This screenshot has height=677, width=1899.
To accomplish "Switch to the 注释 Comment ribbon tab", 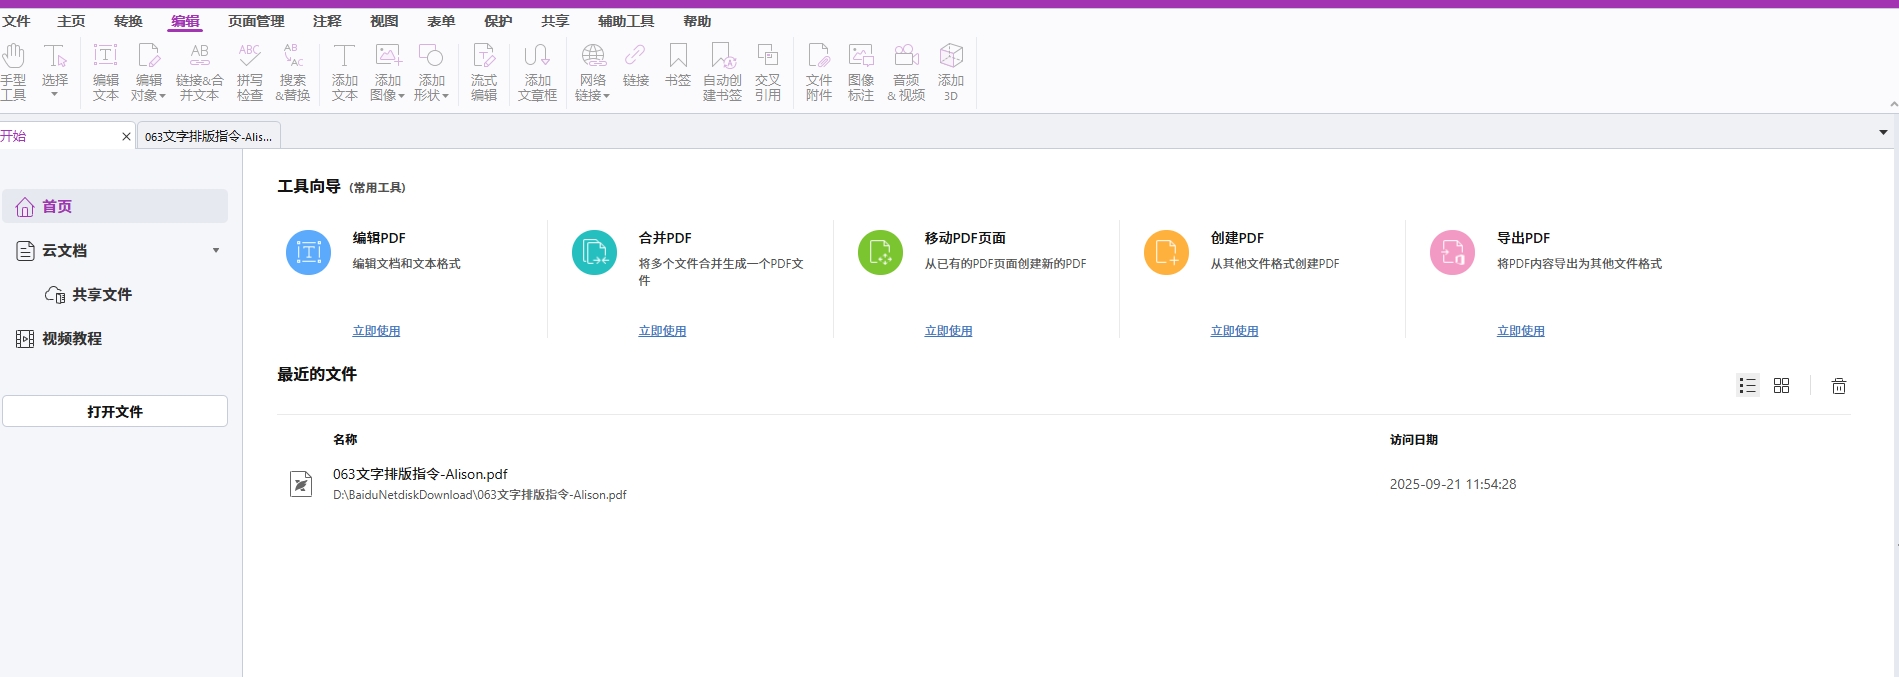I will point(327,21).
